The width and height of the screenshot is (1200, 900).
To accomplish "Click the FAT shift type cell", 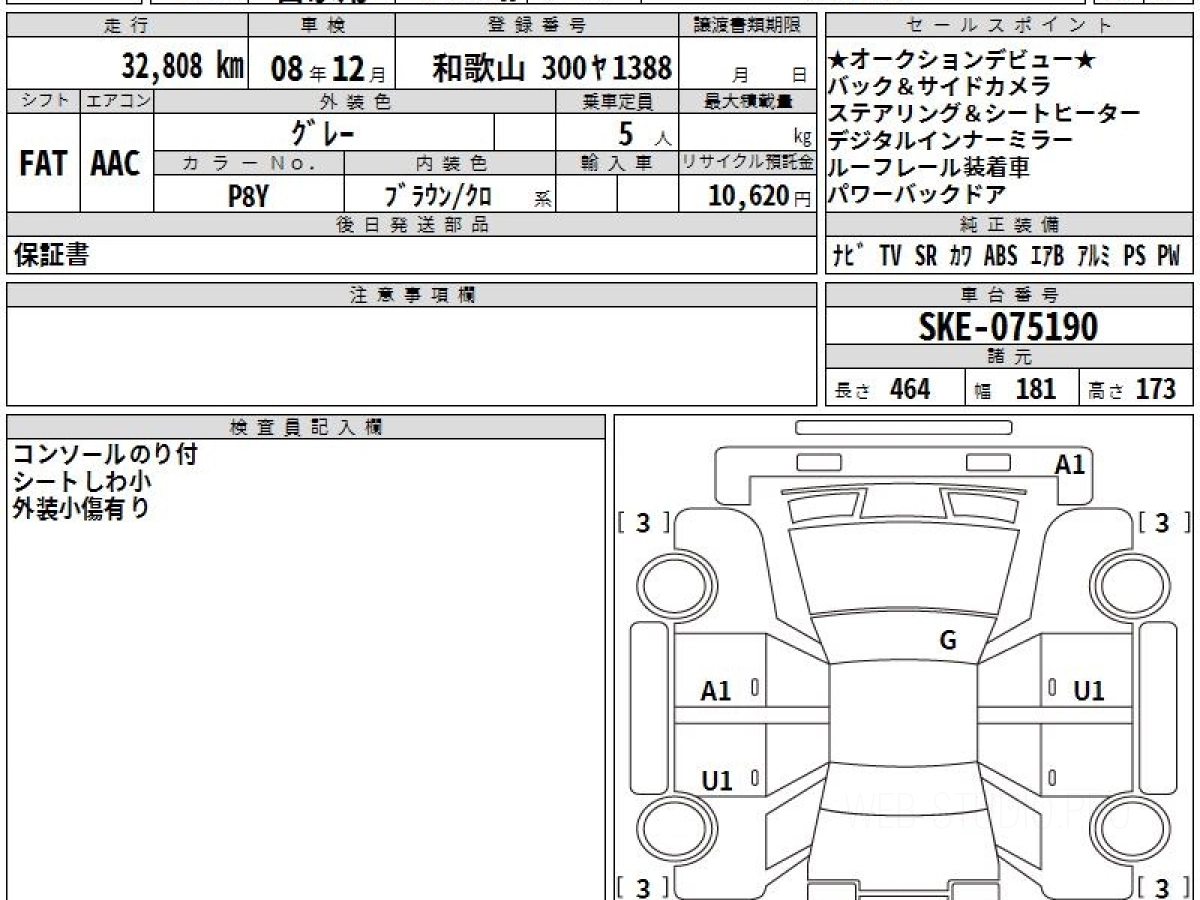I will click(43, 164).
